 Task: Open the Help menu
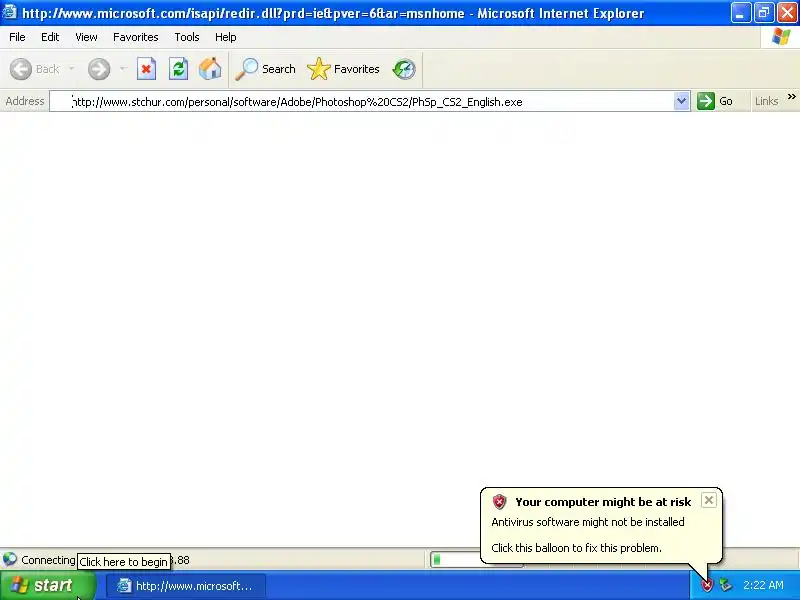(226, 37)
